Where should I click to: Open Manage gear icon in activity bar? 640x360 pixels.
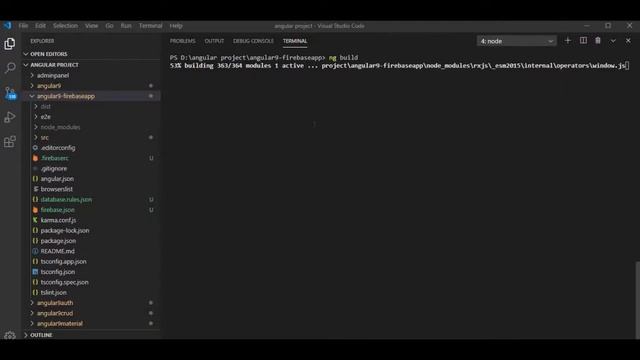click(x=10, y=335)
